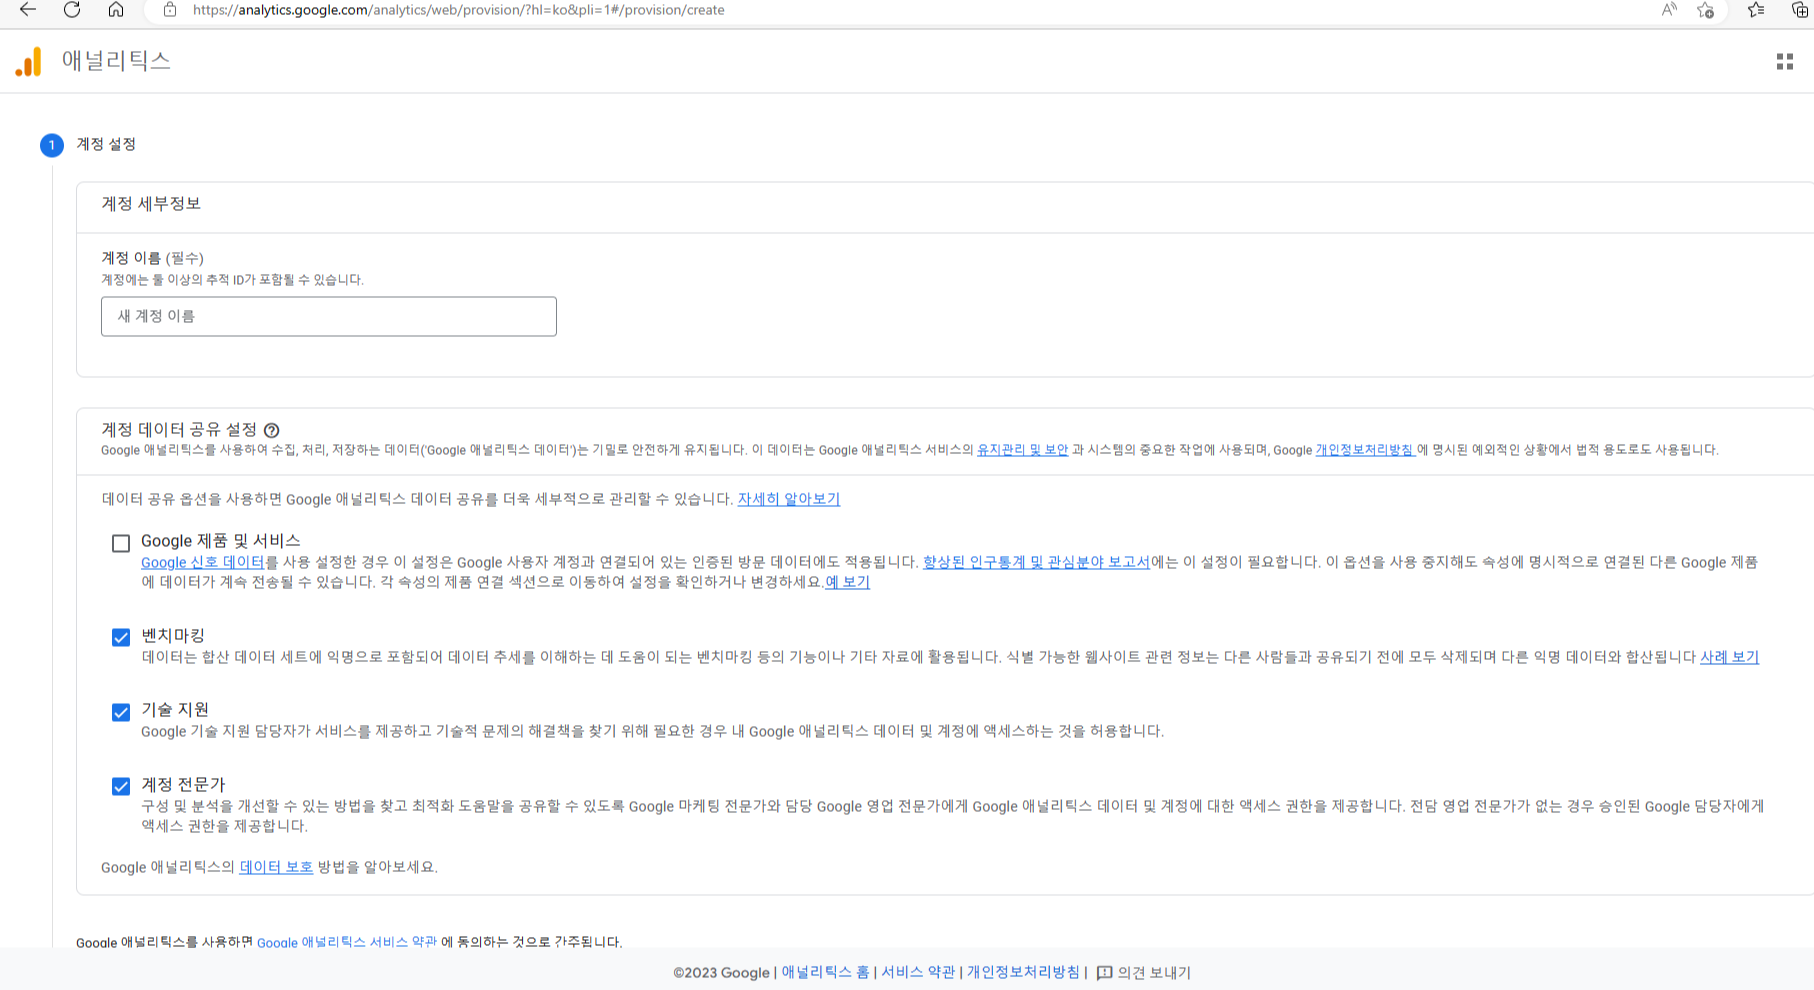Image resolution: width=1814 pixels, height=990 pixels.
Task: Go to browser home icon
Action: coord(116,10)
